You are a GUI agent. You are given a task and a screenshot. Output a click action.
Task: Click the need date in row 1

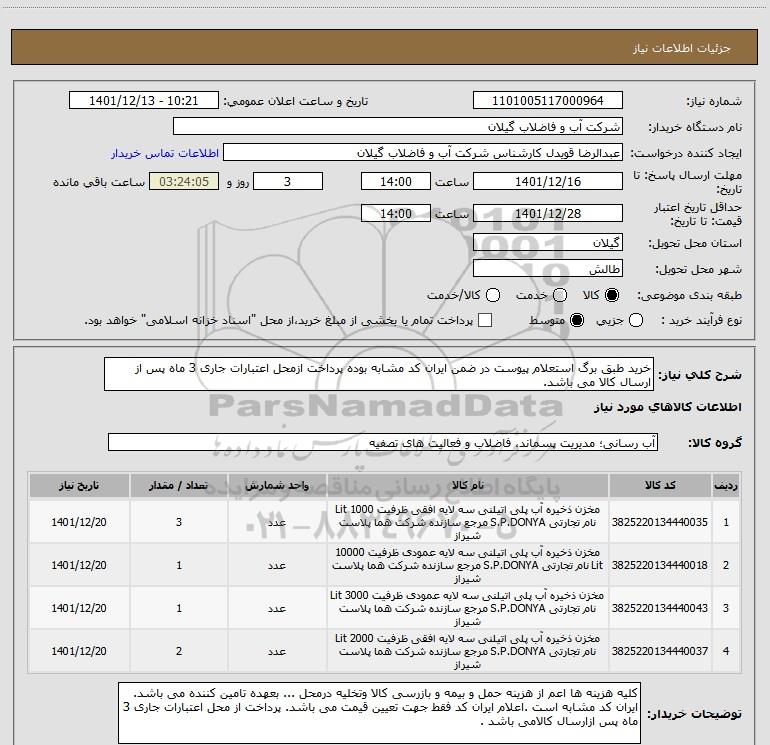[79, 523]
